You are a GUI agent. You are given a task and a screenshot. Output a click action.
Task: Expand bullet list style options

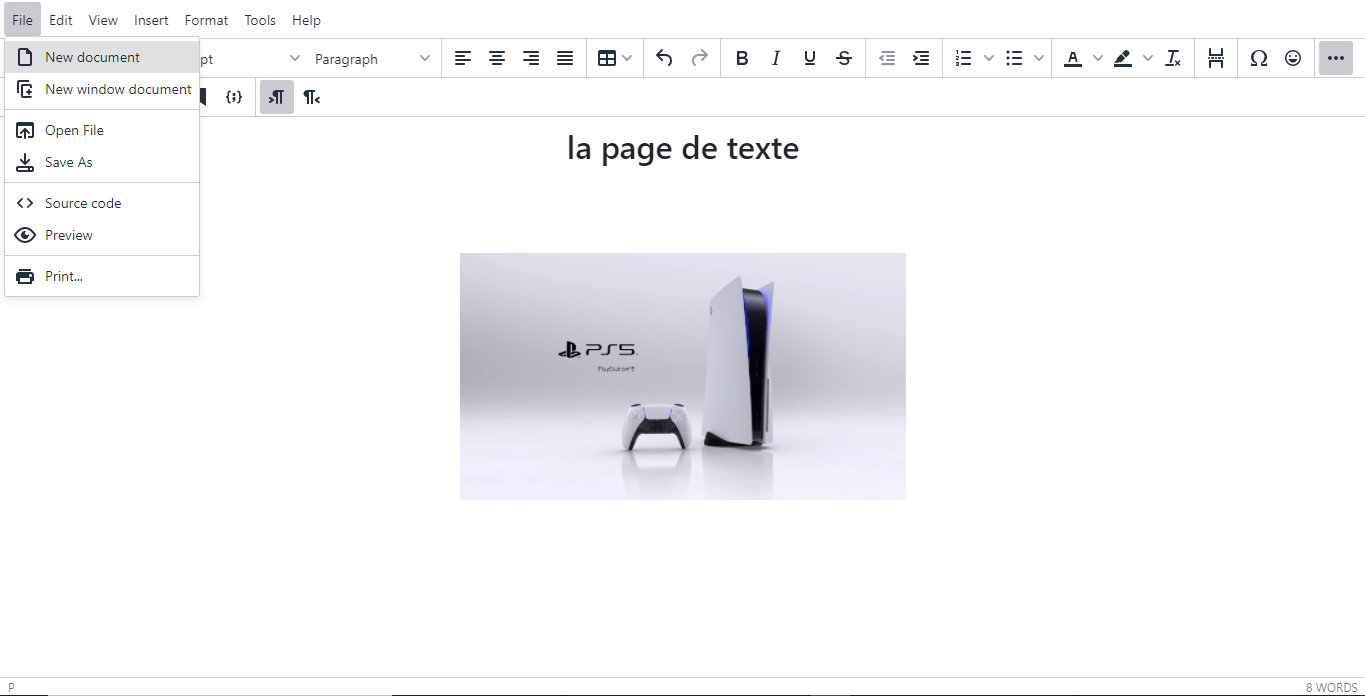1039,58
